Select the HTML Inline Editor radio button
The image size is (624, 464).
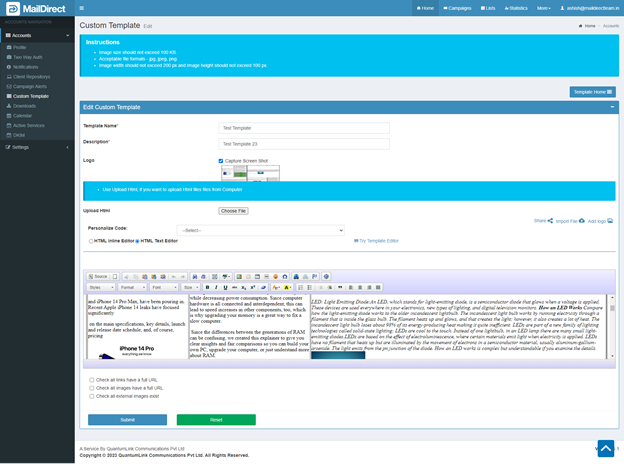[92, 241]
